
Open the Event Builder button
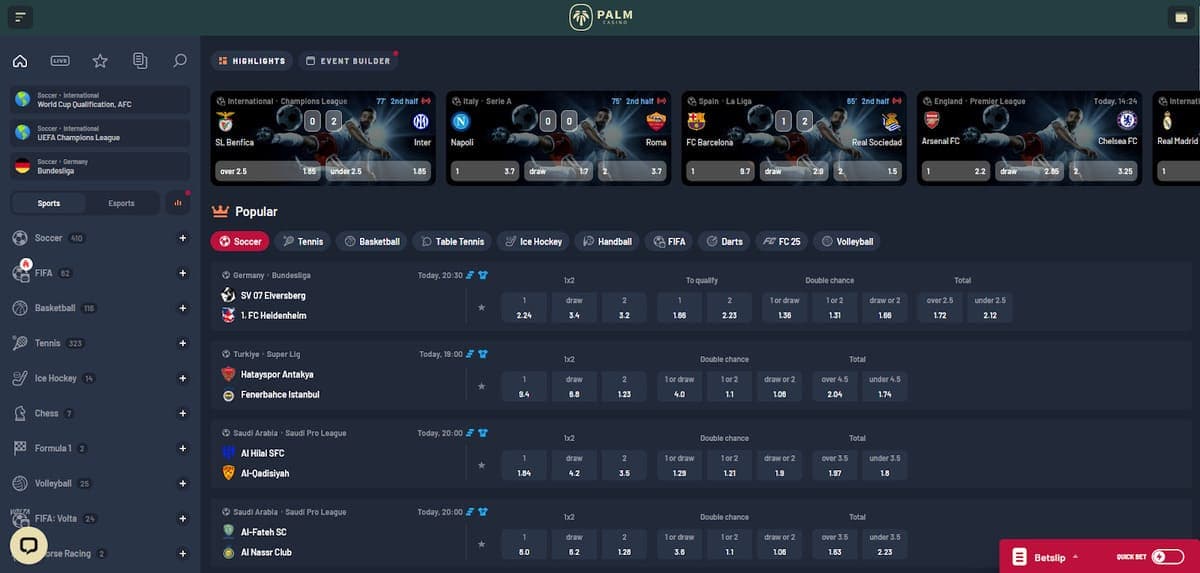click(348, 61)
